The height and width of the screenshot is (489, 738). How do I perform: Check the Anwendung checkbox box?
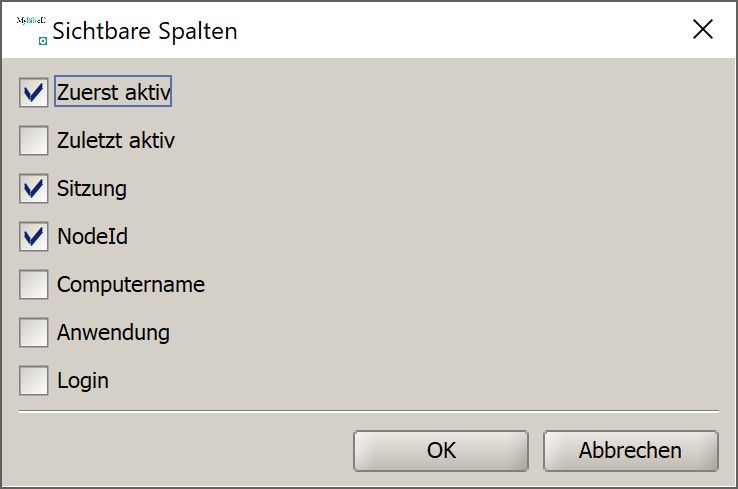(33, 332)
